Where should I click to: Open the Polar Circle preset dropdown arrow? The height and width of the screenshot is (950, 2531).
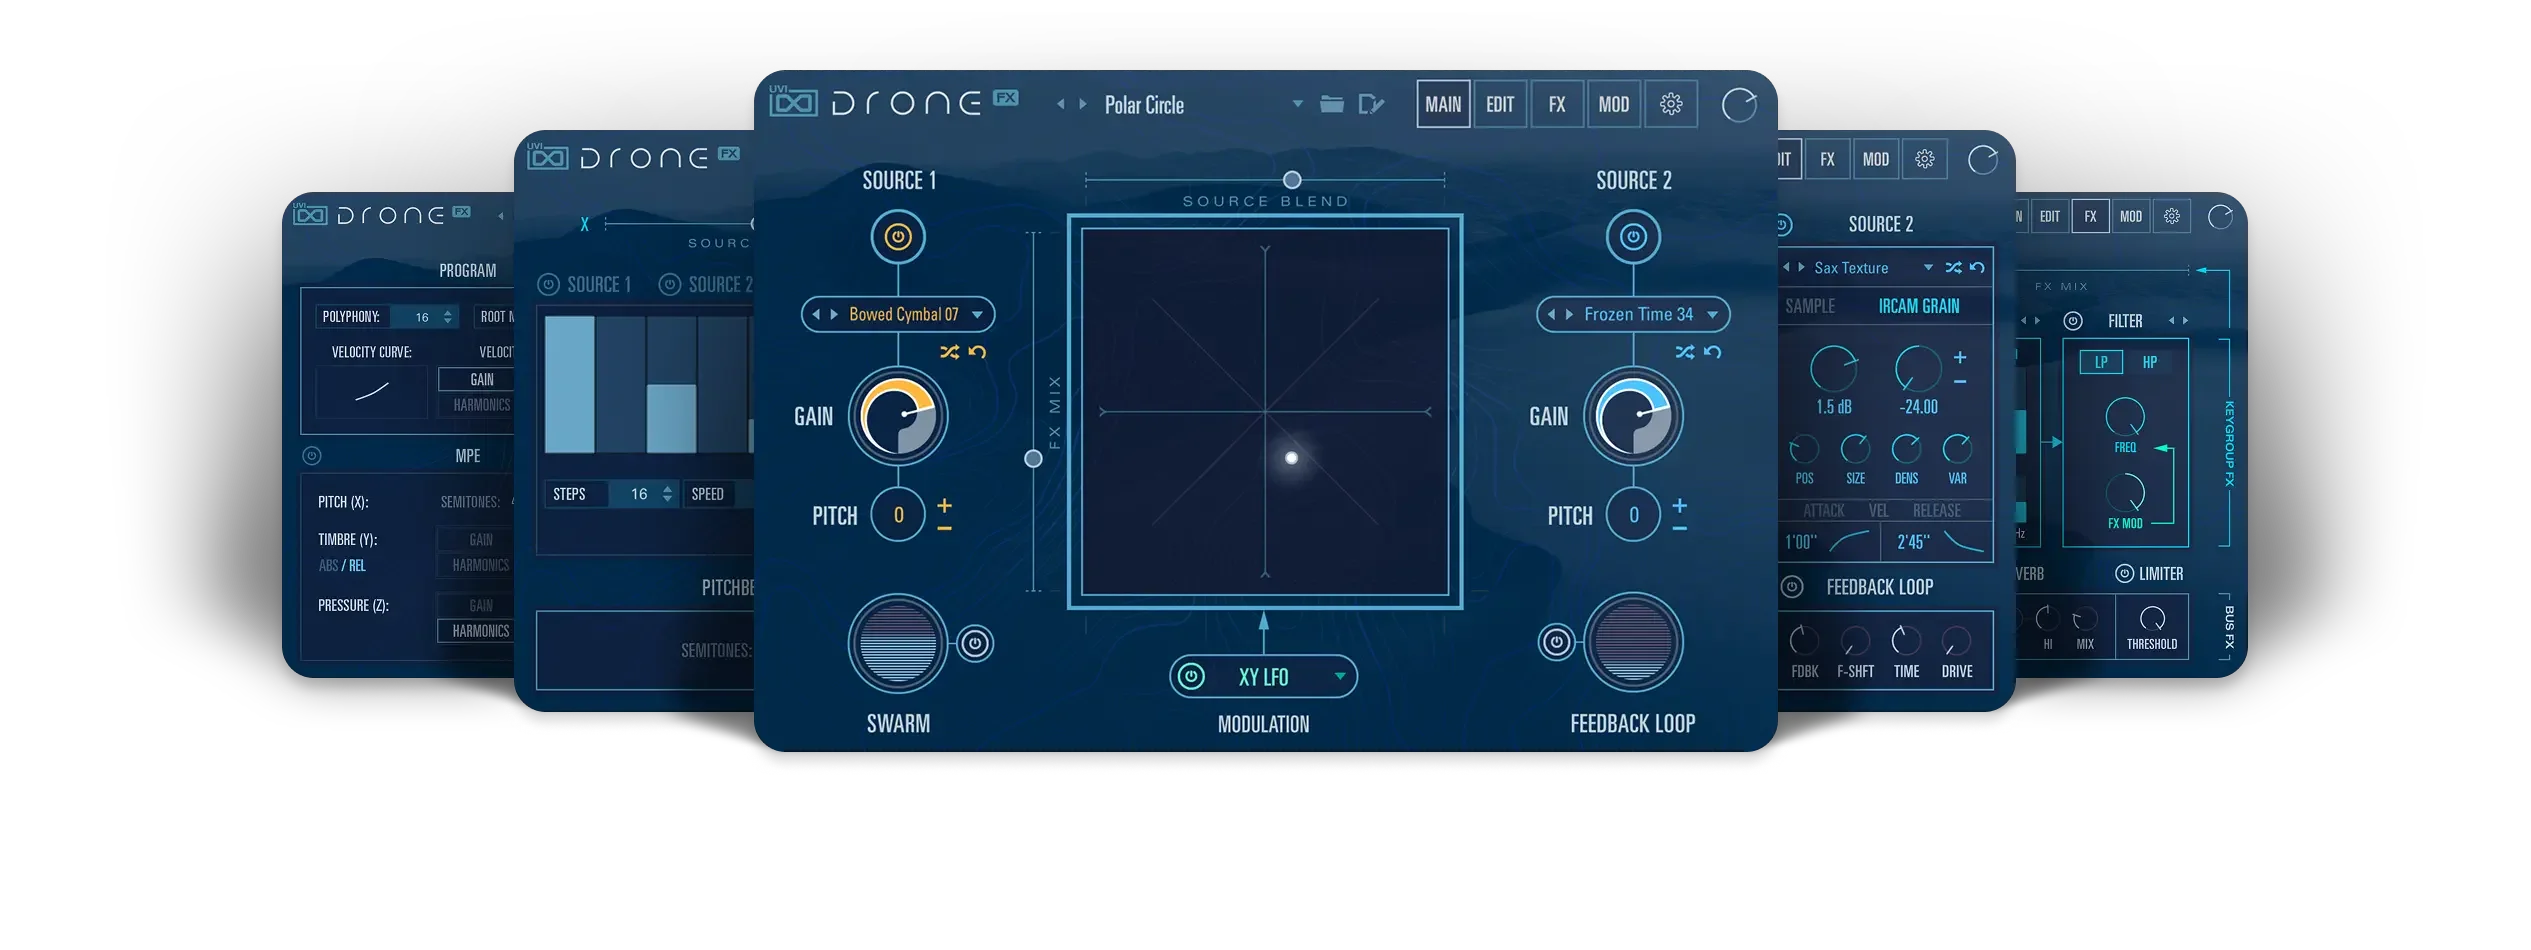click(1297, 104)
